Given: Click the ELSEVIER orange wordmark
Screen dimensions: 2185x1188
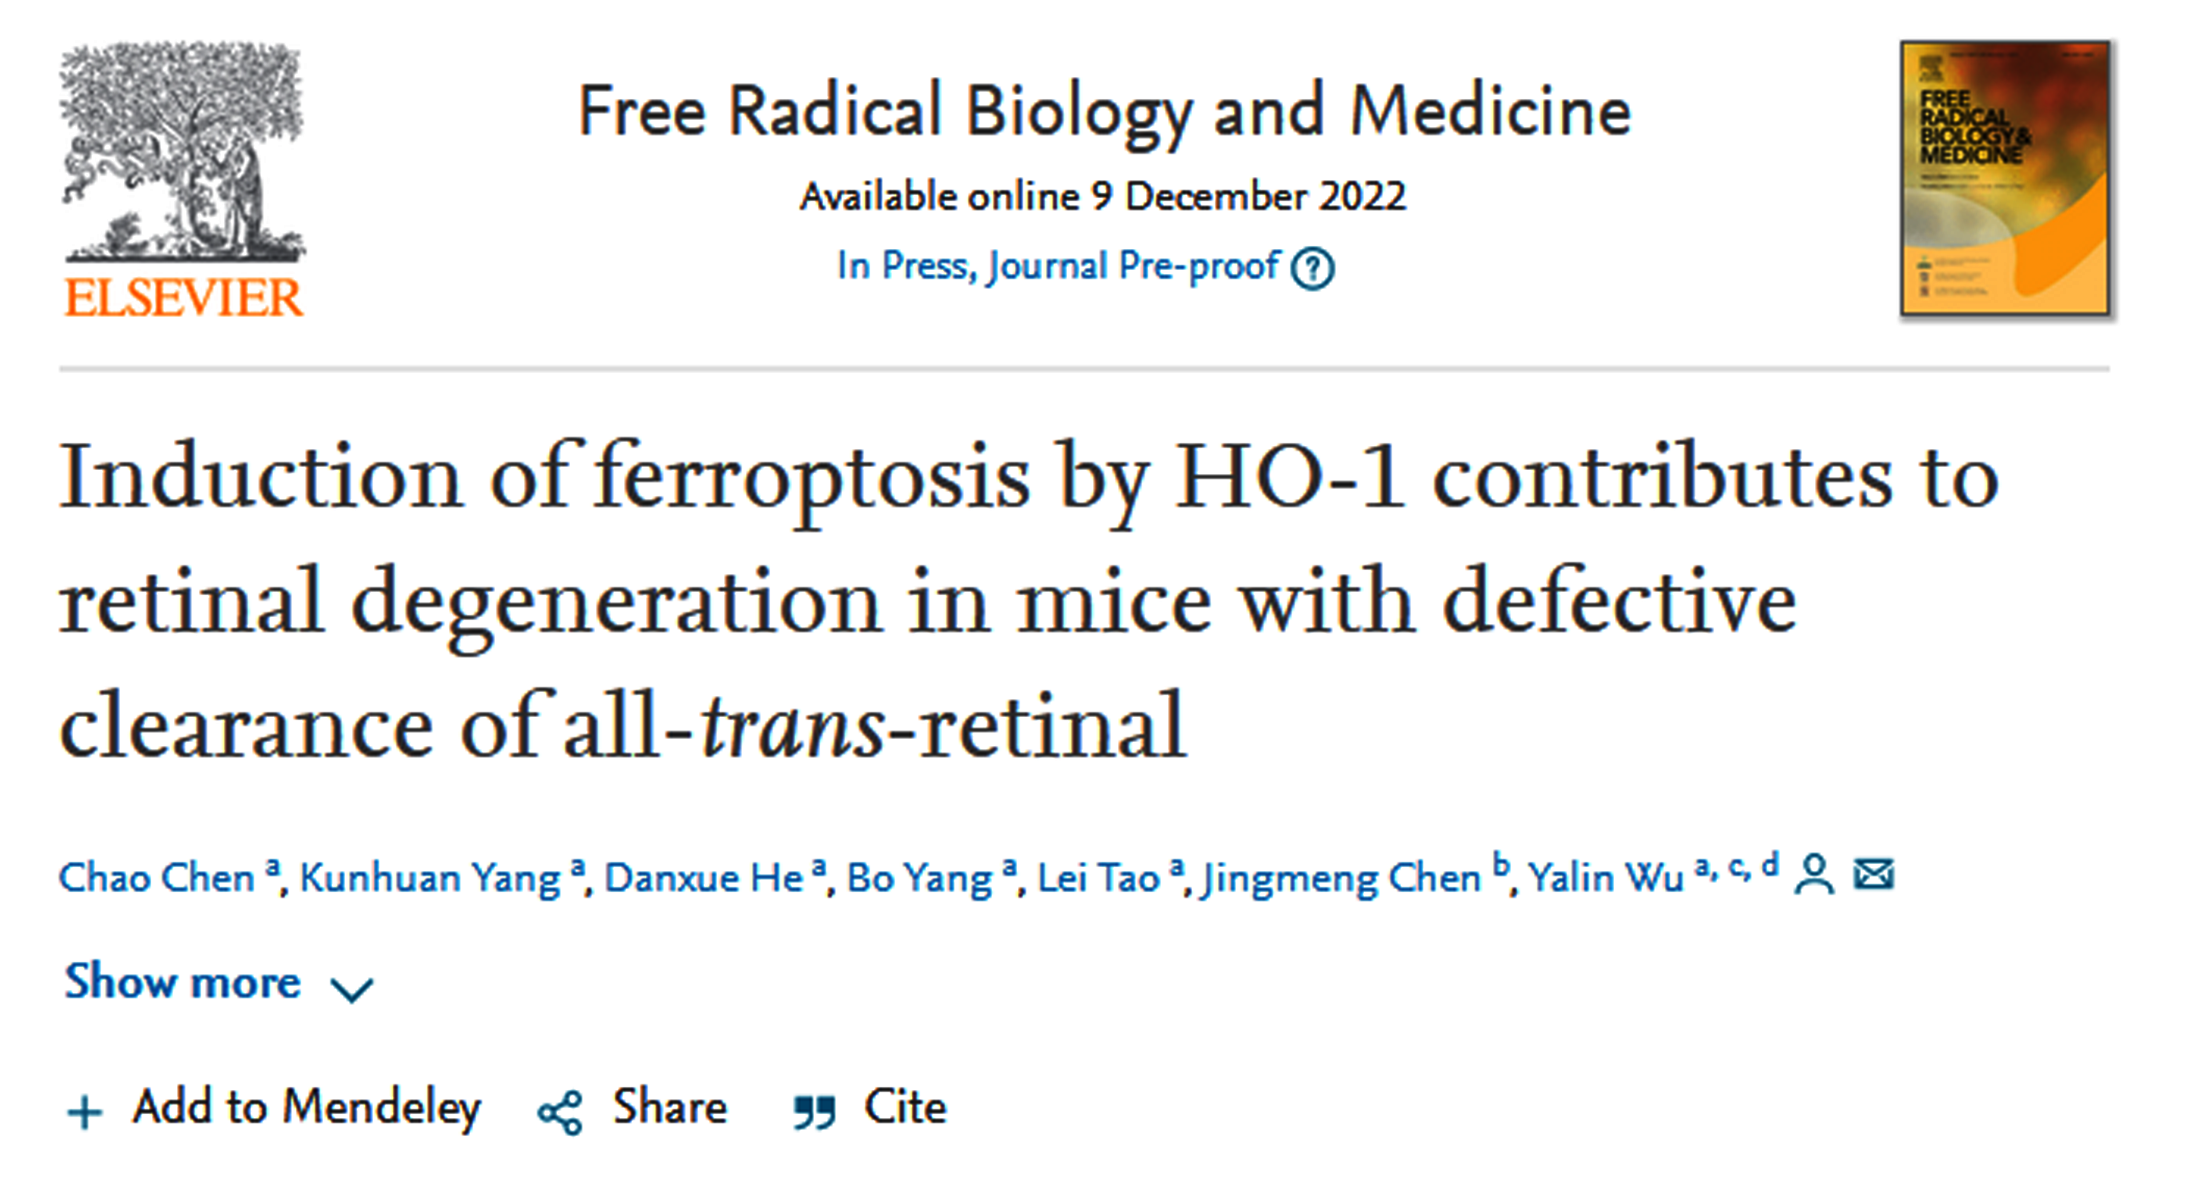Looking at the screenshot, I should pyautogui.click(x=183, y=298).
